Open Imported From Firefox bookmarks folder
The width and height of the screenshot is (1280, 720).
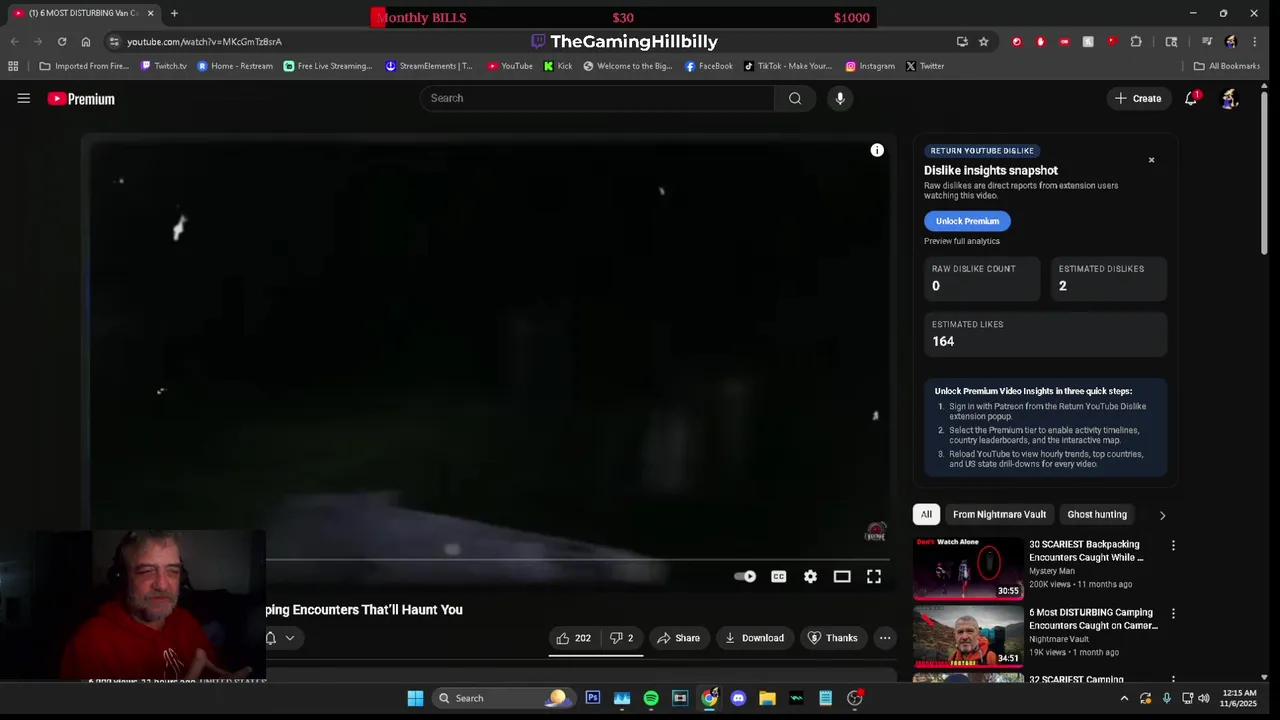tap(84, 66)
